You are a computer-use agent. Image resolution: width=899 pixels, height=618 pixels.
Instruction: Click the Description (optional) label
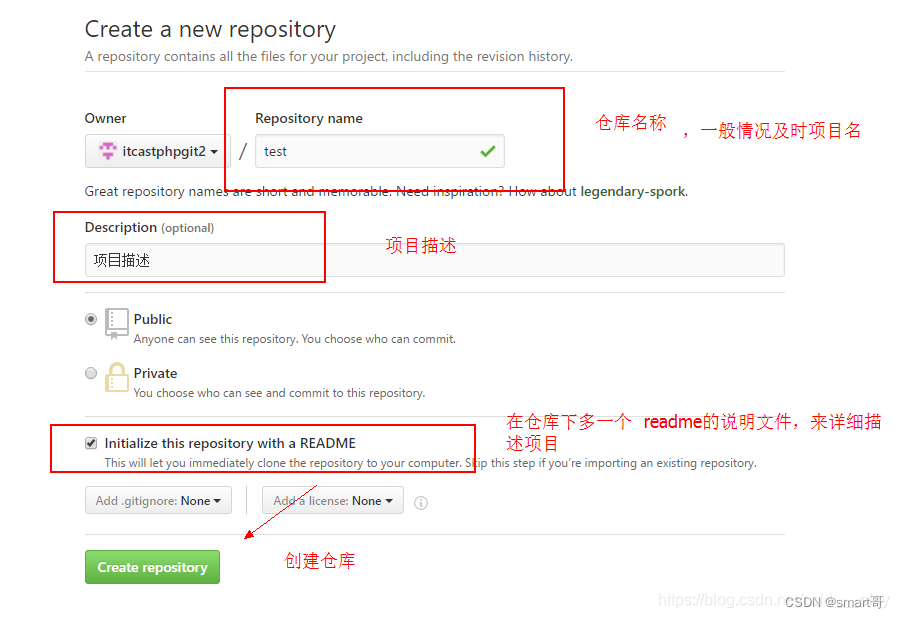(x=149, y=228)
